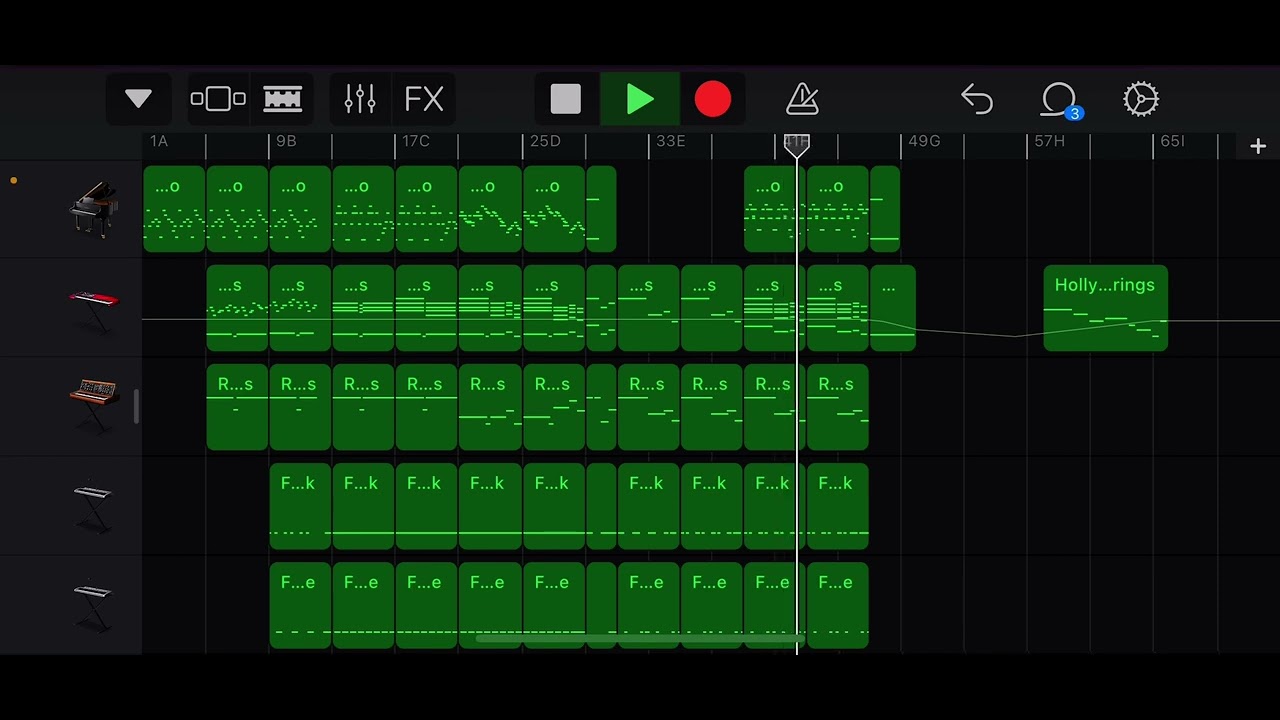Click ruler marker 57H
The image size is (1280, 720).
(1050, 141)
